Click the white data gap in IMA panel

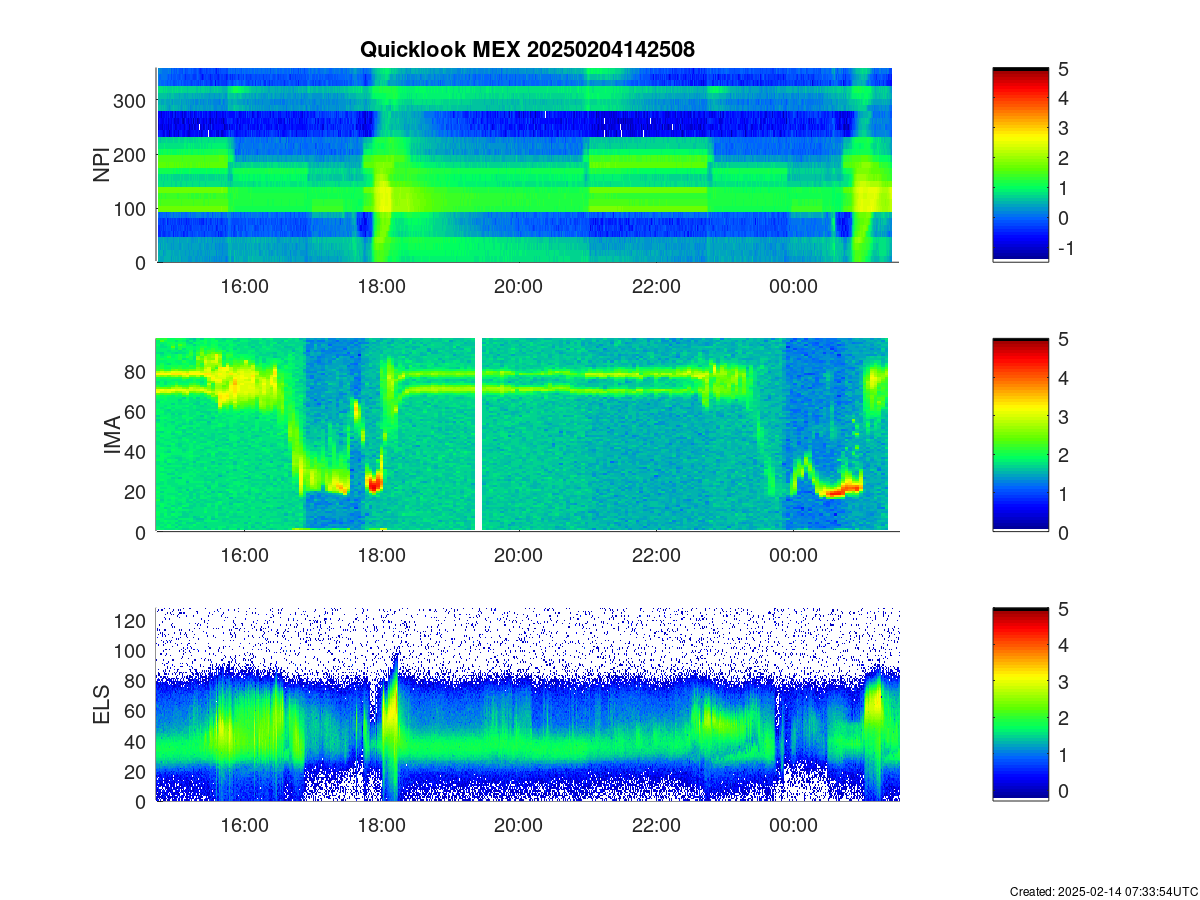[478, 435]
